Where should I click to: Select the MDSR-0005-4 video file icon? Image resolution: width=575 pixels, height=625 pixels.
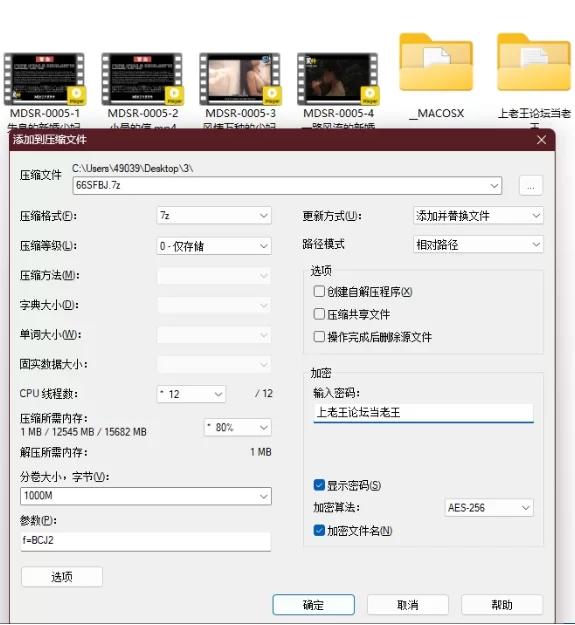(338, 79)
